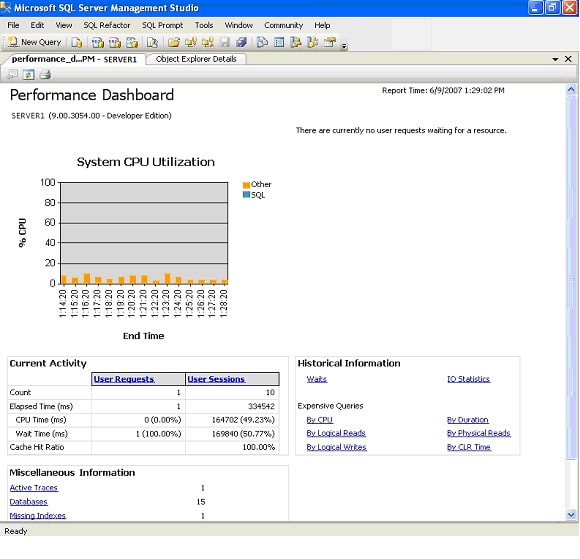Open the SQL Prompt menu
The height and width of the screenshot is (559, 580).
[162, 25]
